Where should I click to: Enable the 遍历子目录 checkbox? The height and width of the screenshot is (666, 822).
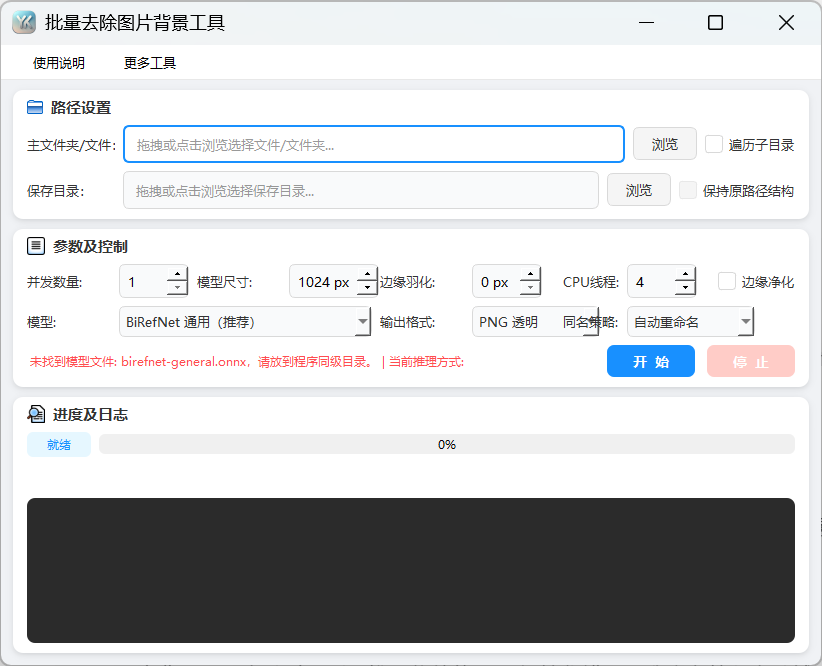coord(713,144)
